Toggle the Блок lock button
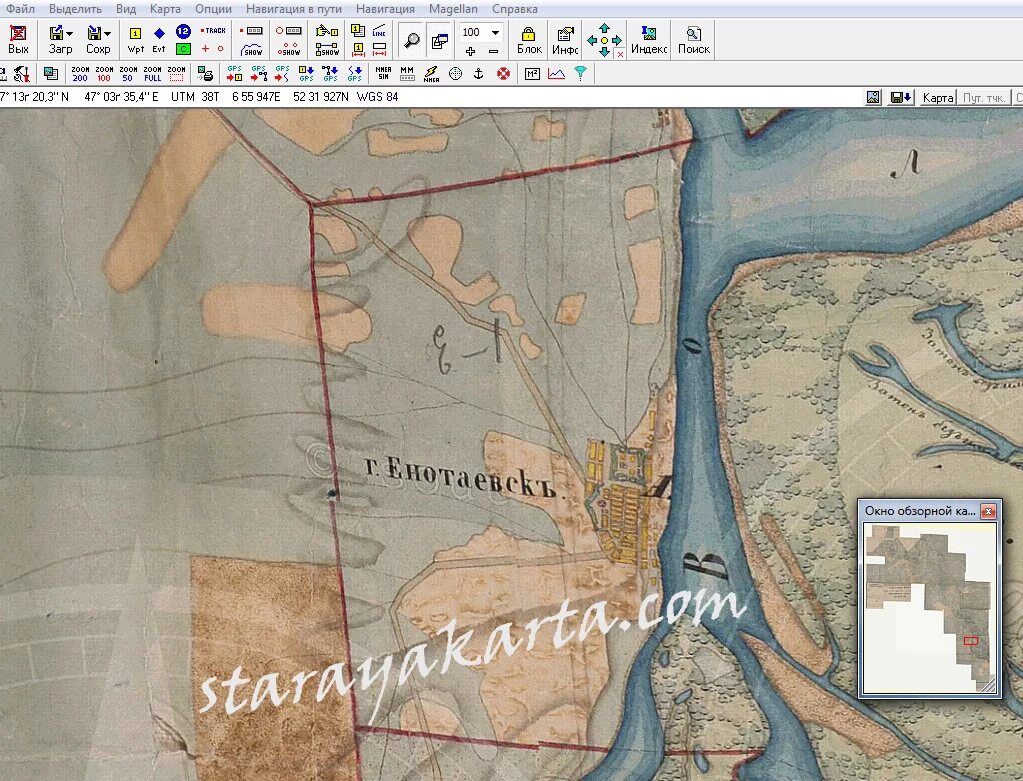 point(529,40)
